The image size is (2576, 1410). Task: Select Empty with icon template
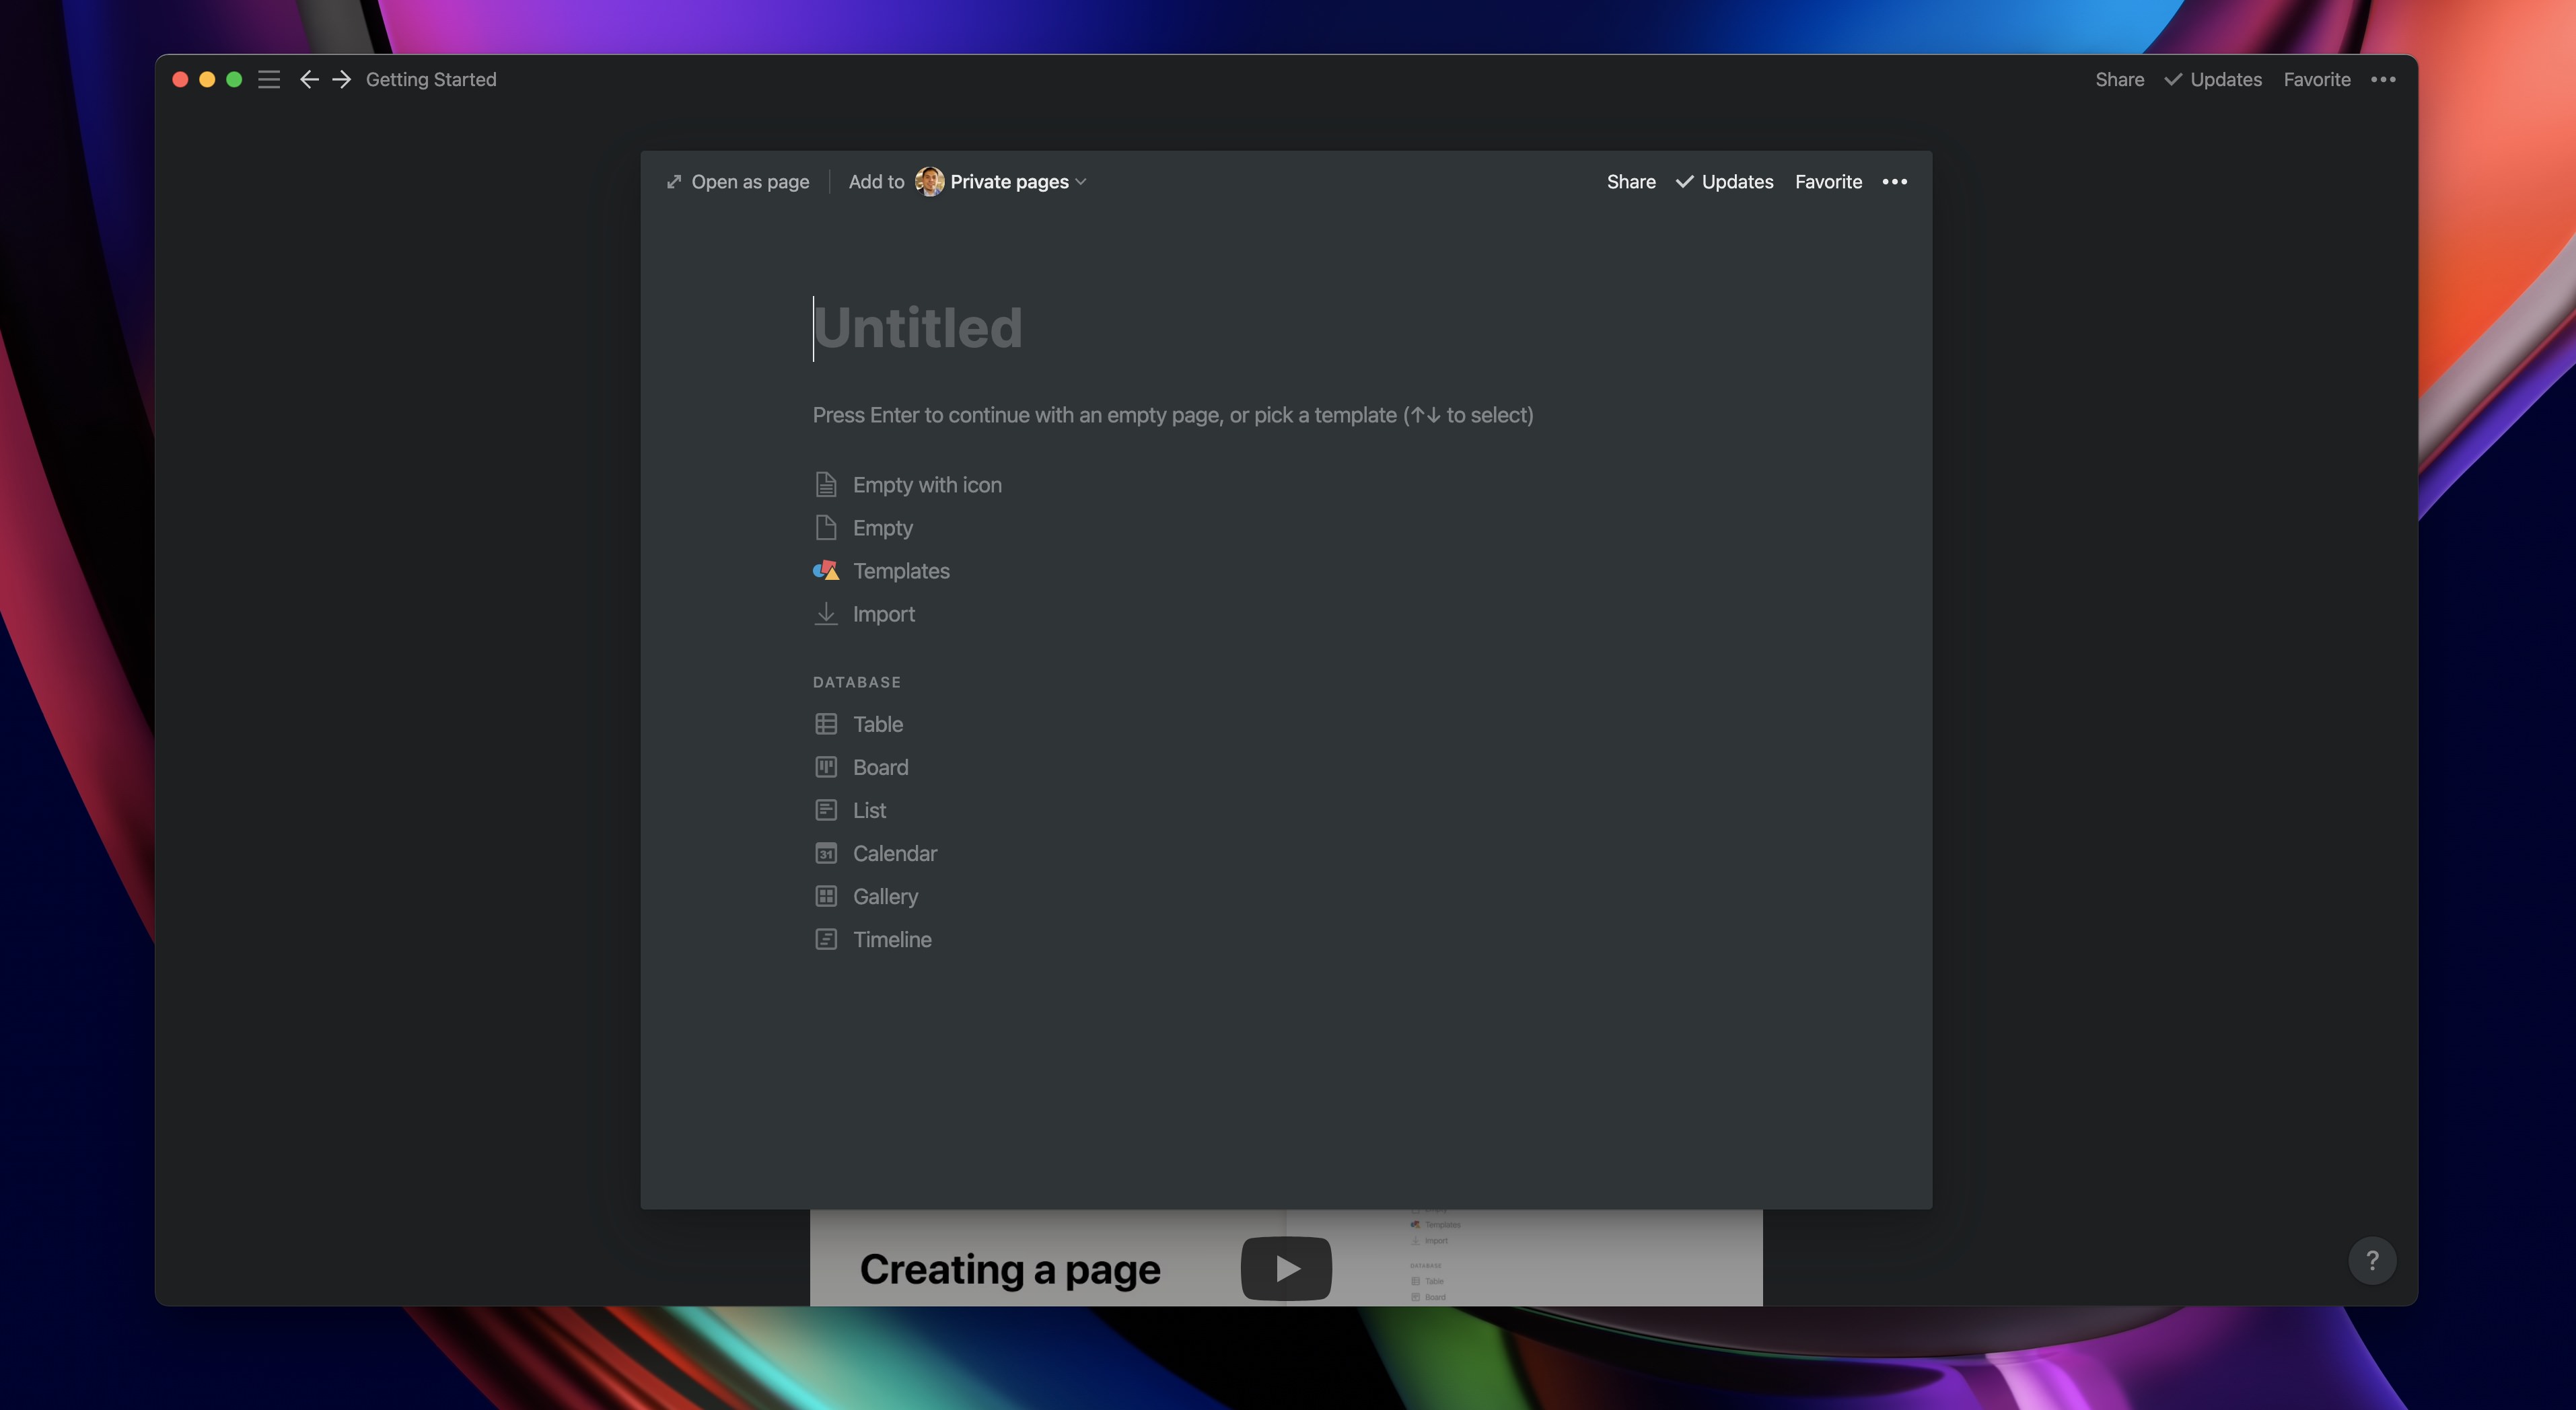coord(926,485)
